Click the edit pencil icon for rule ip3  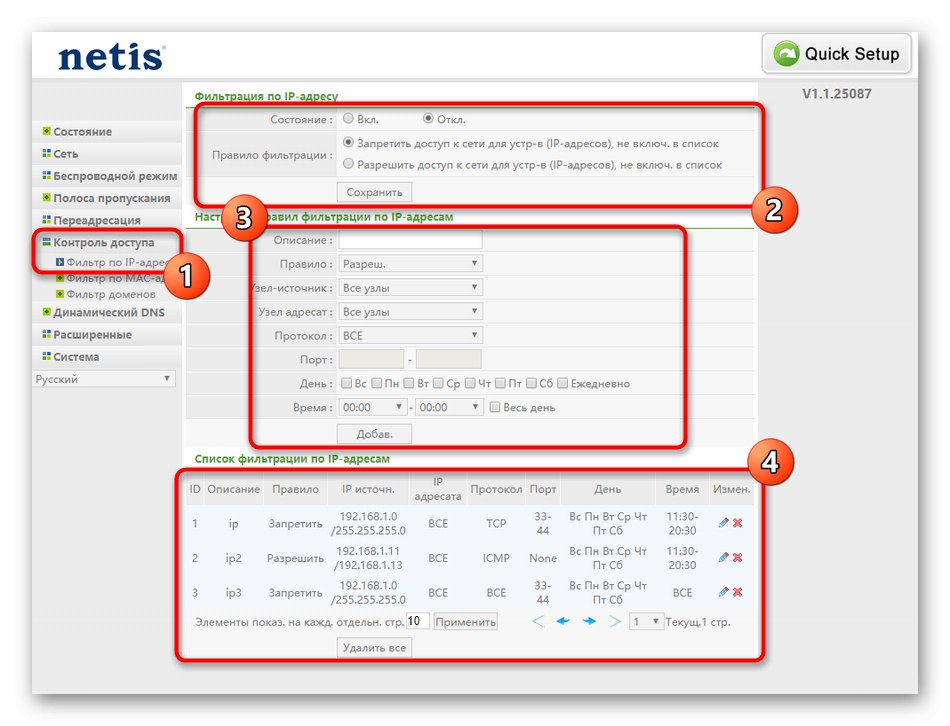pos(723,592)
